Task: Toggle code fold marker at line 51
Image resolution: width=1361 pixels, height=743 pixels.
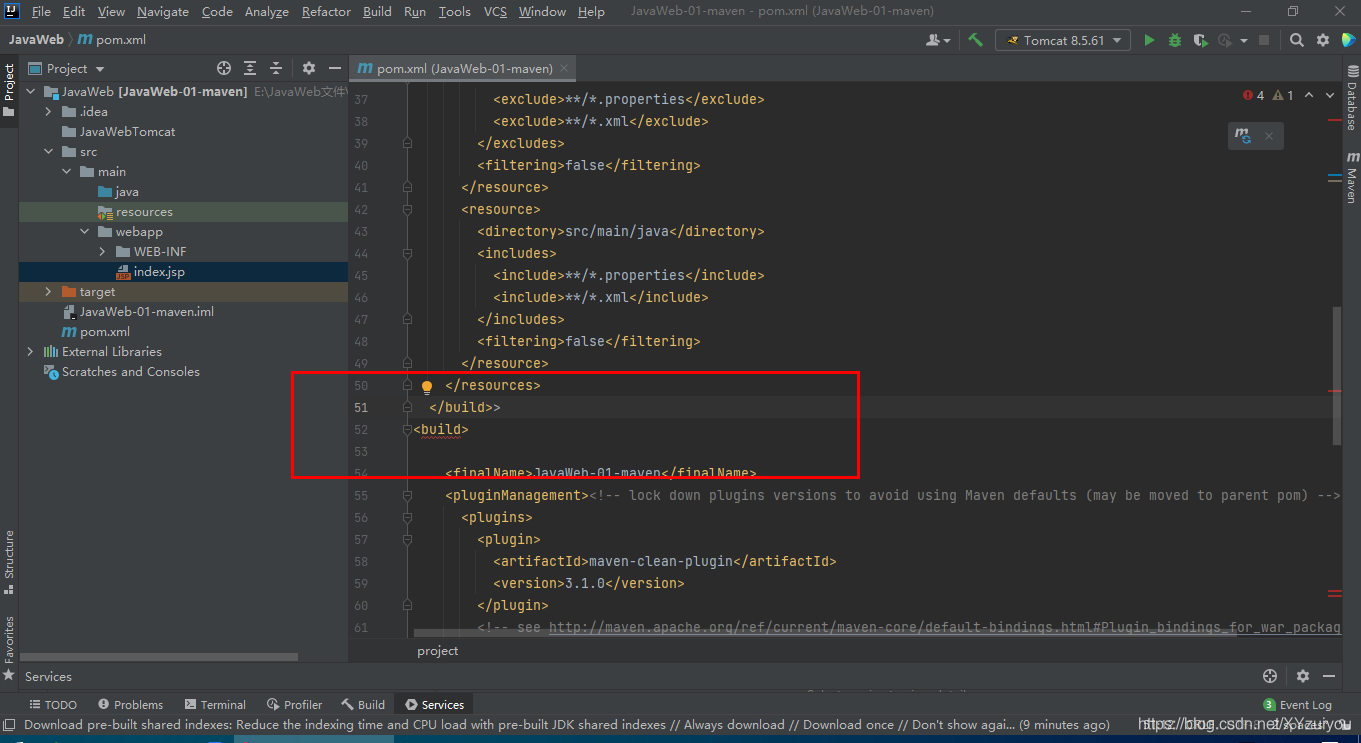Action: [407, 408]
